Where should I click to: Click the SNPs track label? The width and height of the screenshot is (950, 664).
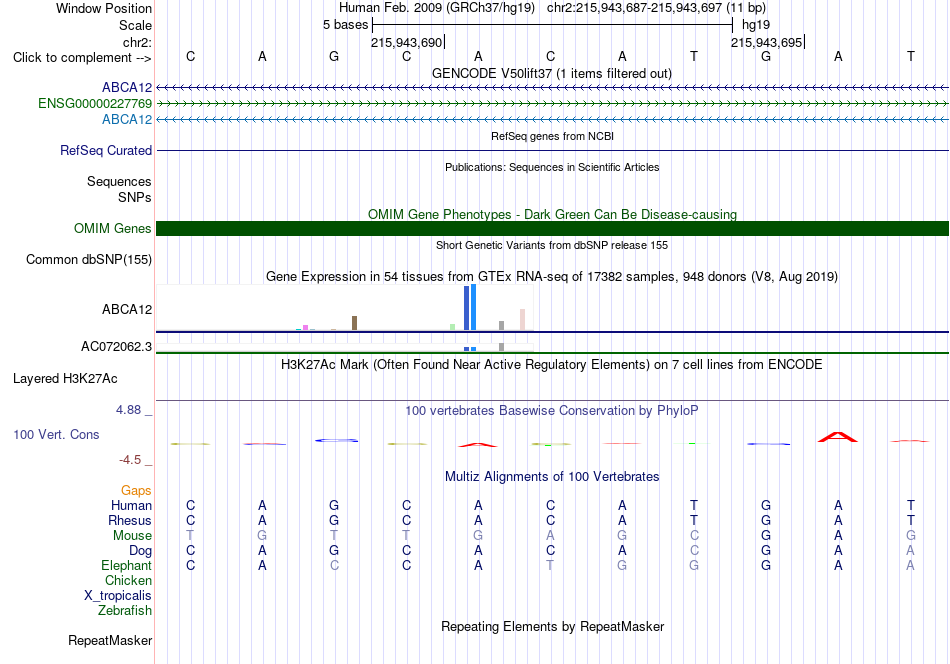click(x=135, y=198)
